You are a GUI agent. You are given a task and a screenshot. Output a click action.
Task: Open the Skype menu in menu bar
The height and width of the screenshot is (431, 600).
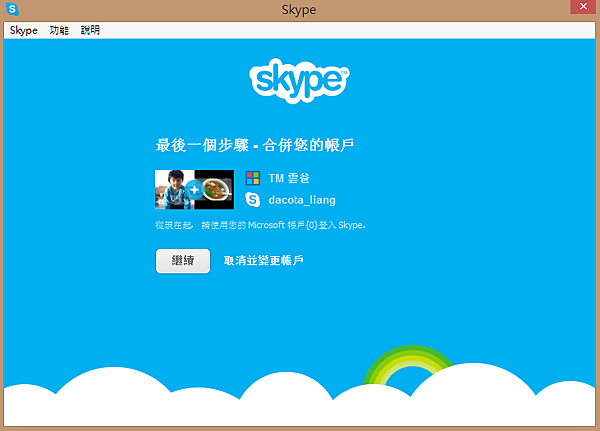click(x=23, y=30)
